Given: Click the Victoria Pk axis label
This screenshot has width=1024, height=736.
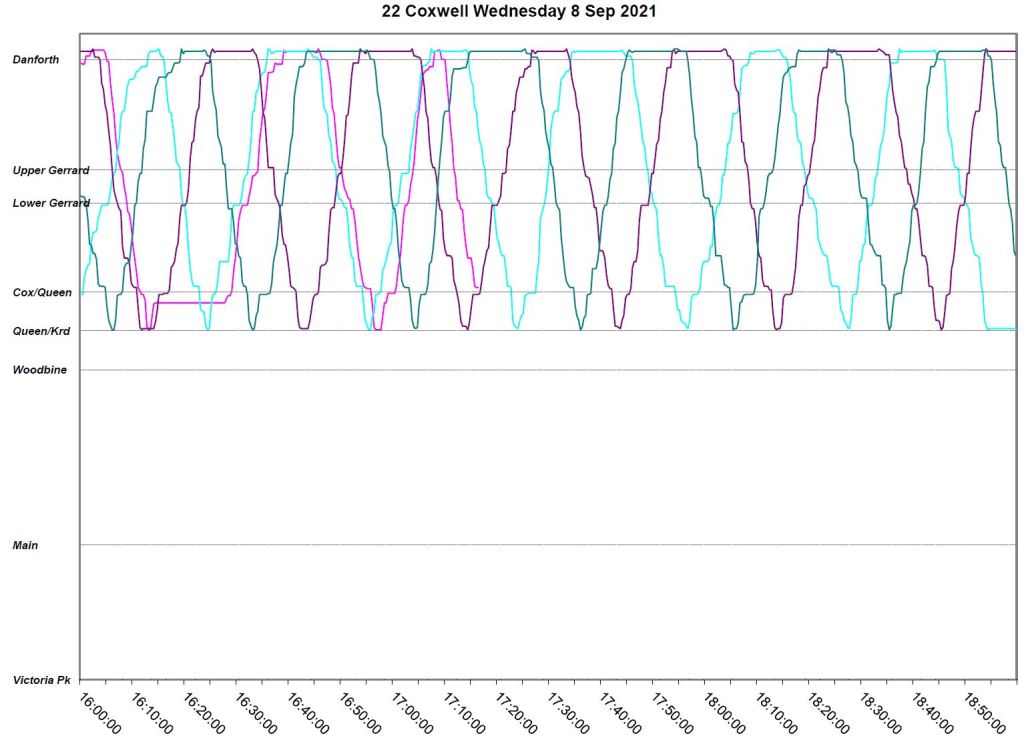Looking at the screenshot, I should point(41,680).
